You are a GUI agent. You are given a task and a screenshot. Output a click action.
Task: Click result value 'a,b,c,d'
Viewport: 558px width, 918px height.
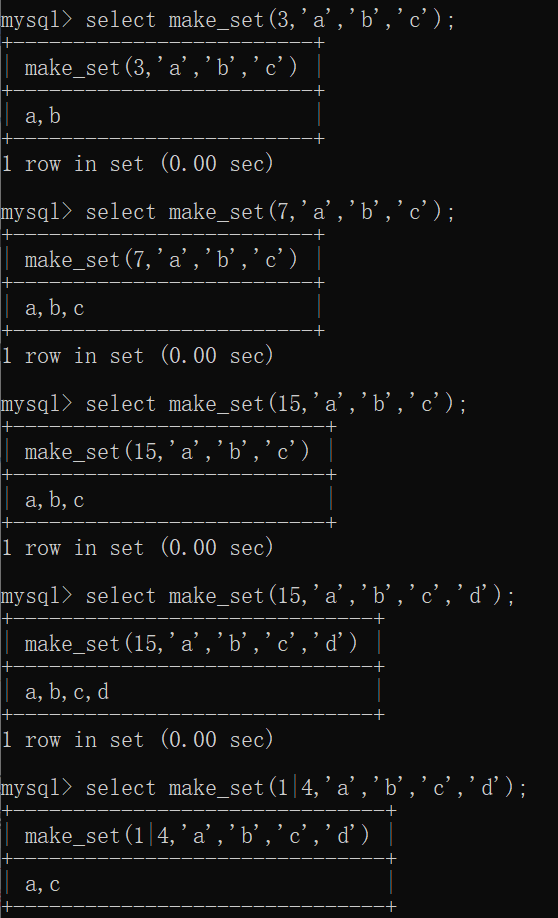(x=67, y=692)
